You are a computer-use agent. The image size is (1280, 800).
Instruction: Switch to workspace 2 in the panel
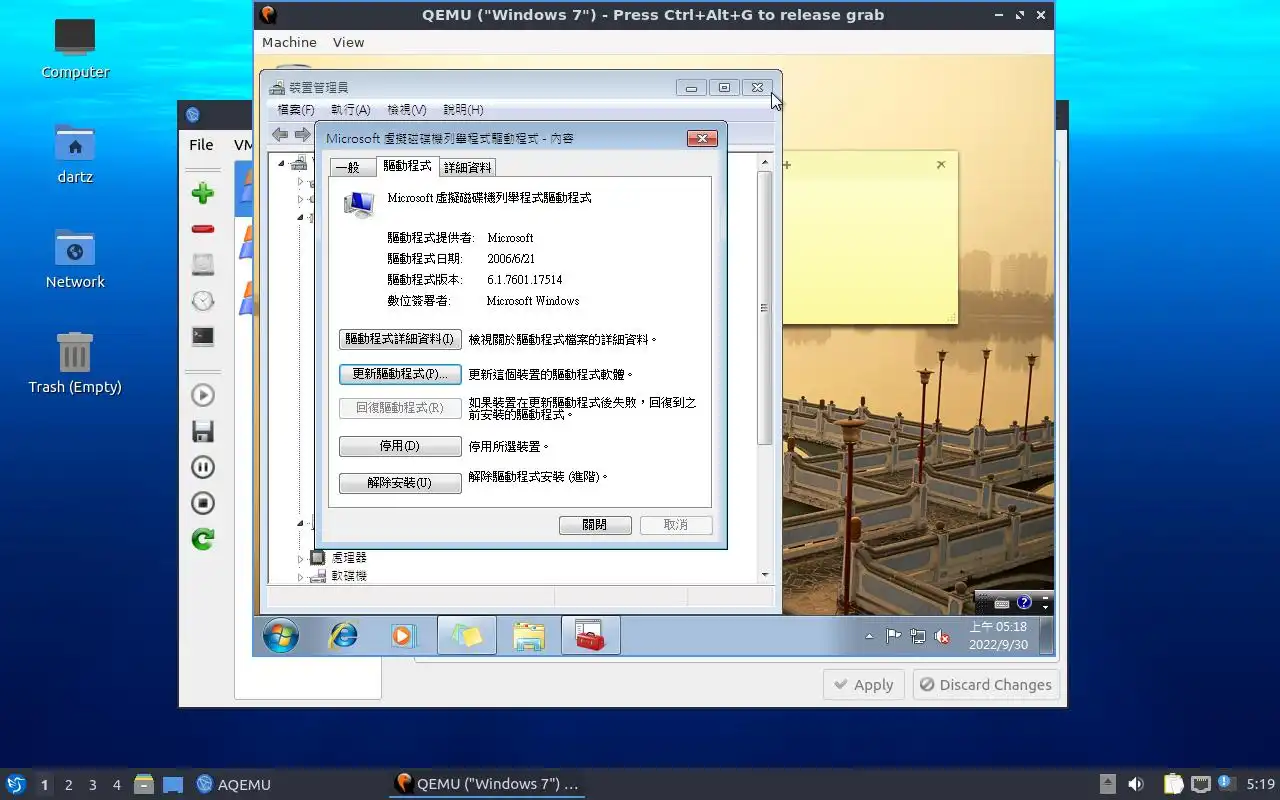69,785
